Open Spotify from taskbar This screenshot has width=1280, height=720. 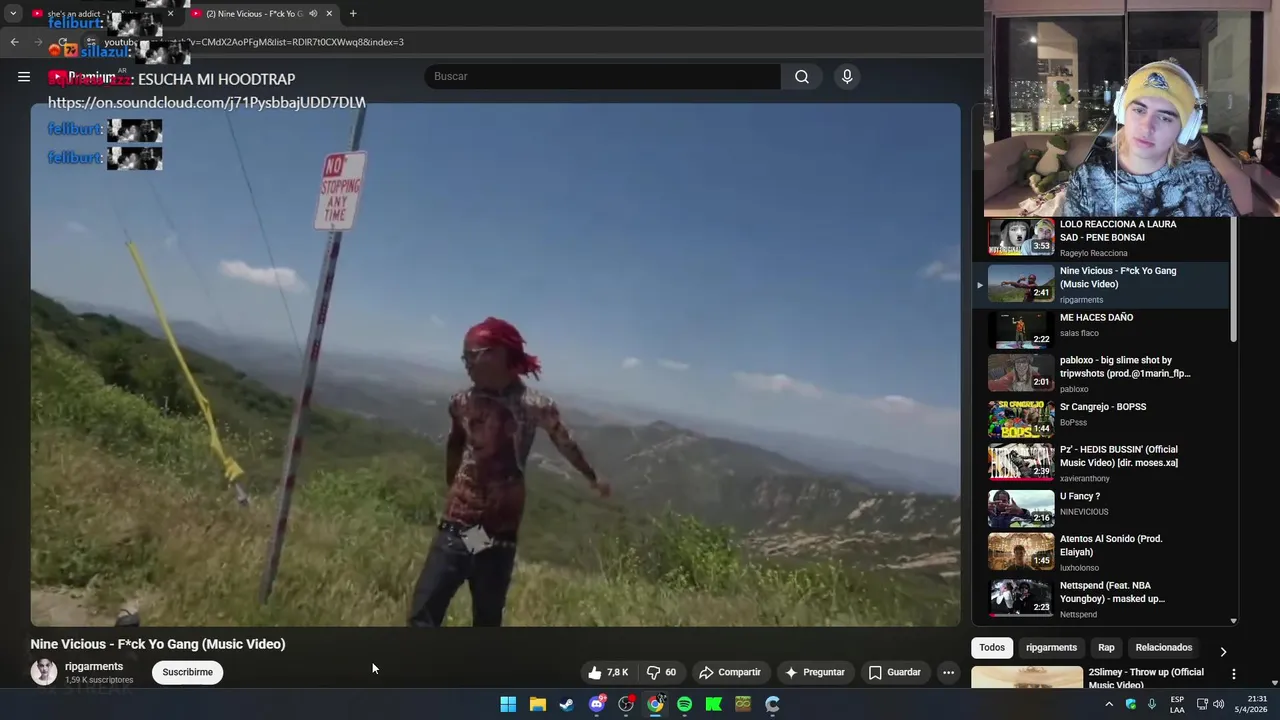pyautogui.click(x=684, y=704)
